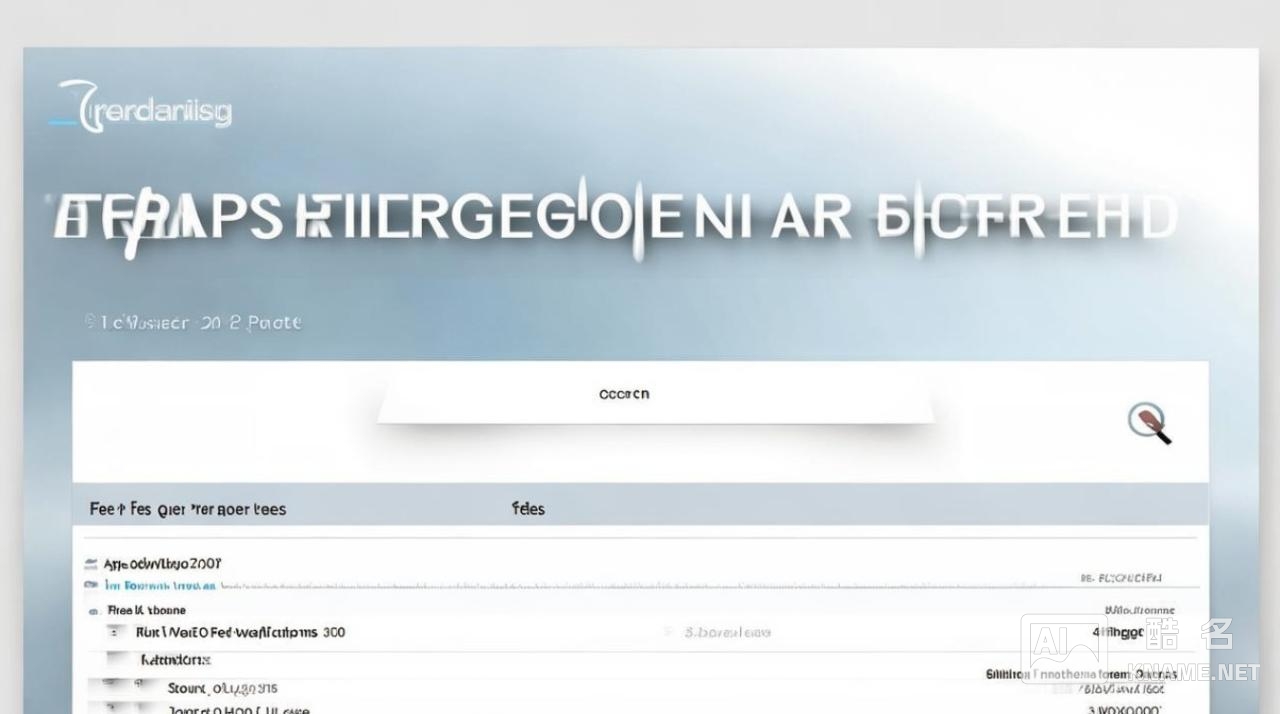Viewport: 1280px width, 714px height.
Task: Click the small icon before the first list row
Action: [x=92, y=564]
